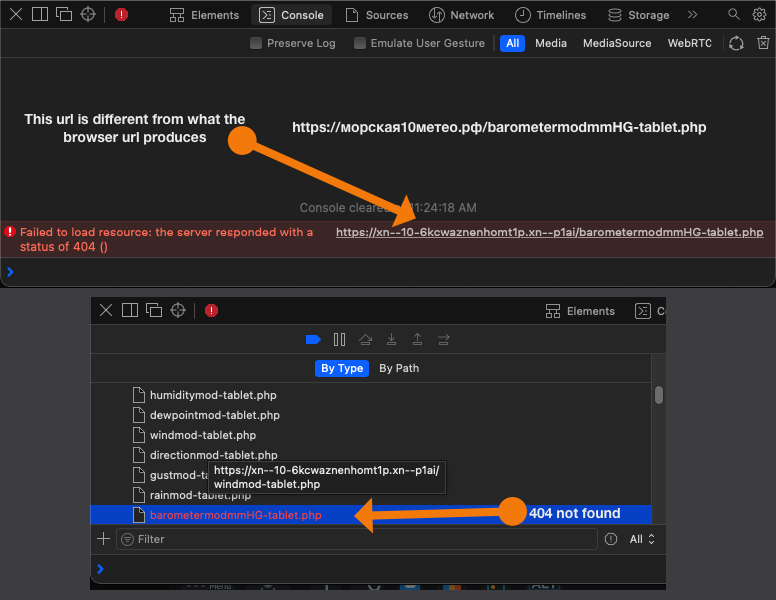This screenshot has width=776, height=600.
Task: Click the plus button beside the Filter field
Action: [103, 539]
